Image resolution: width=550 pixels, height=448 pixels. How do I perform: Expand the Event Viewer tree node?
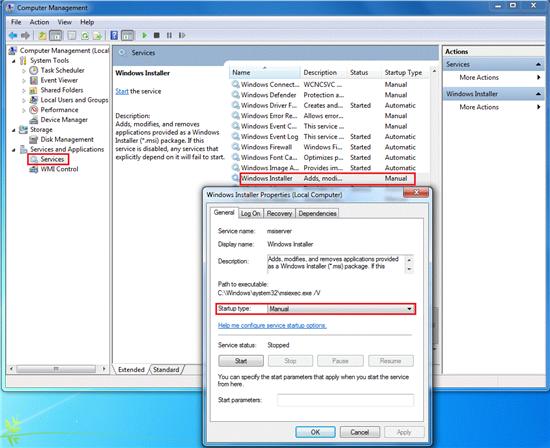(24, 81)
